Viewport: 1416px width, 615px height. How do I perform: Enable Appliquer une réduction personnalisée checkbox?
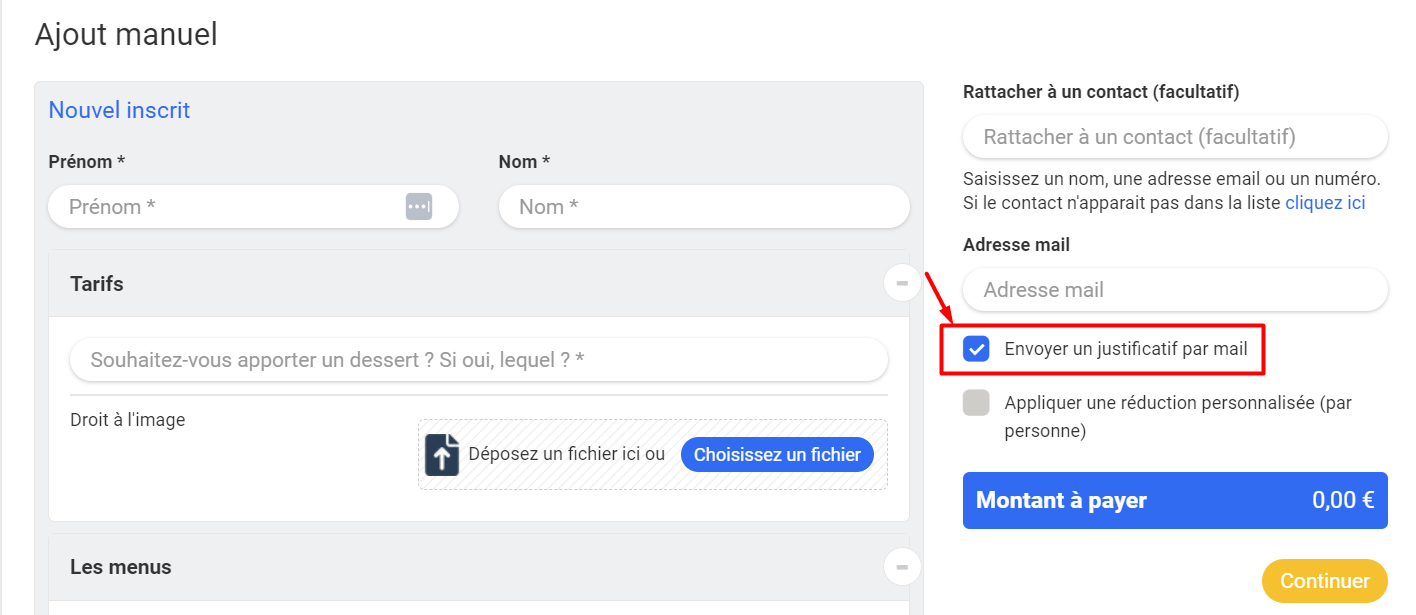pyautogui.click(x=976, y=403)
